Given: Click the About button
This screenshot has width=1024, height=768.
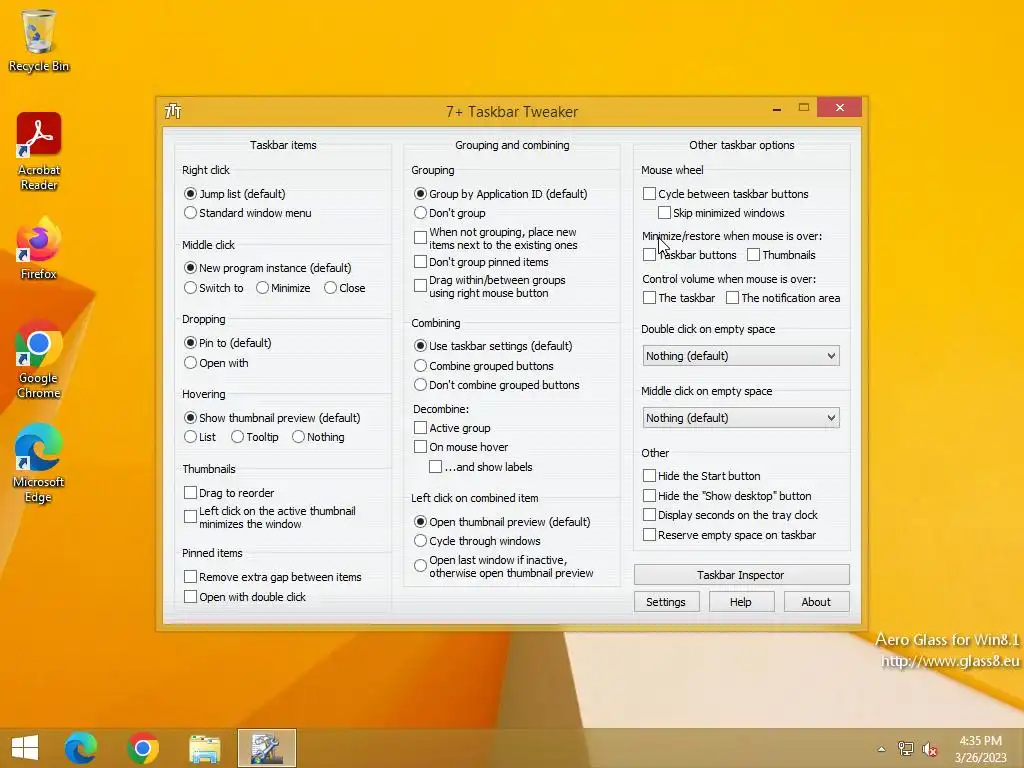Looking at the screenshot, I should tap(816, 602).
